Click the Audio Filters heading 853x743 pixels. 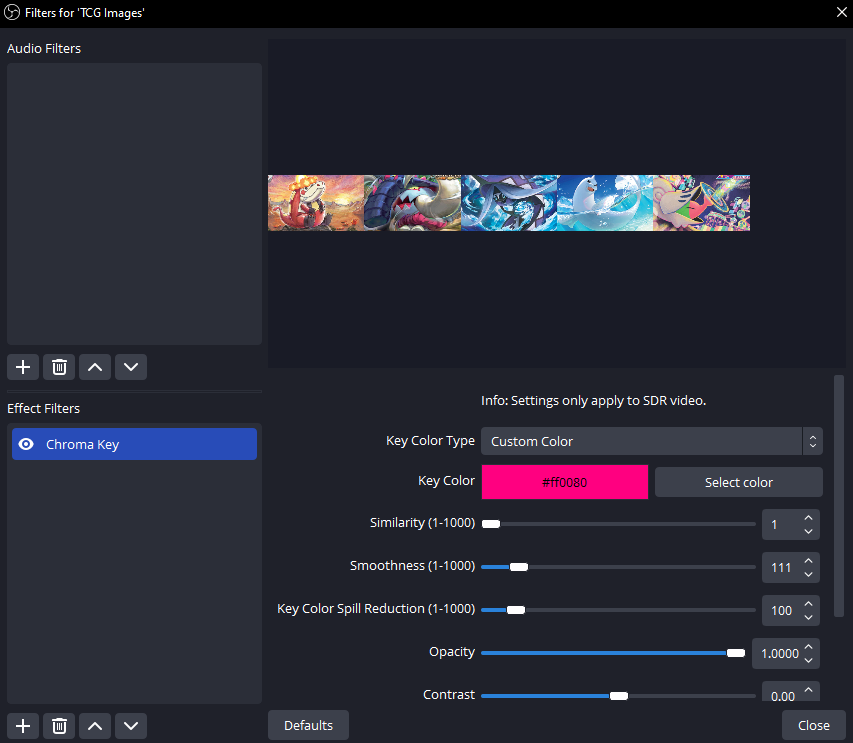(x=44, y=48)
